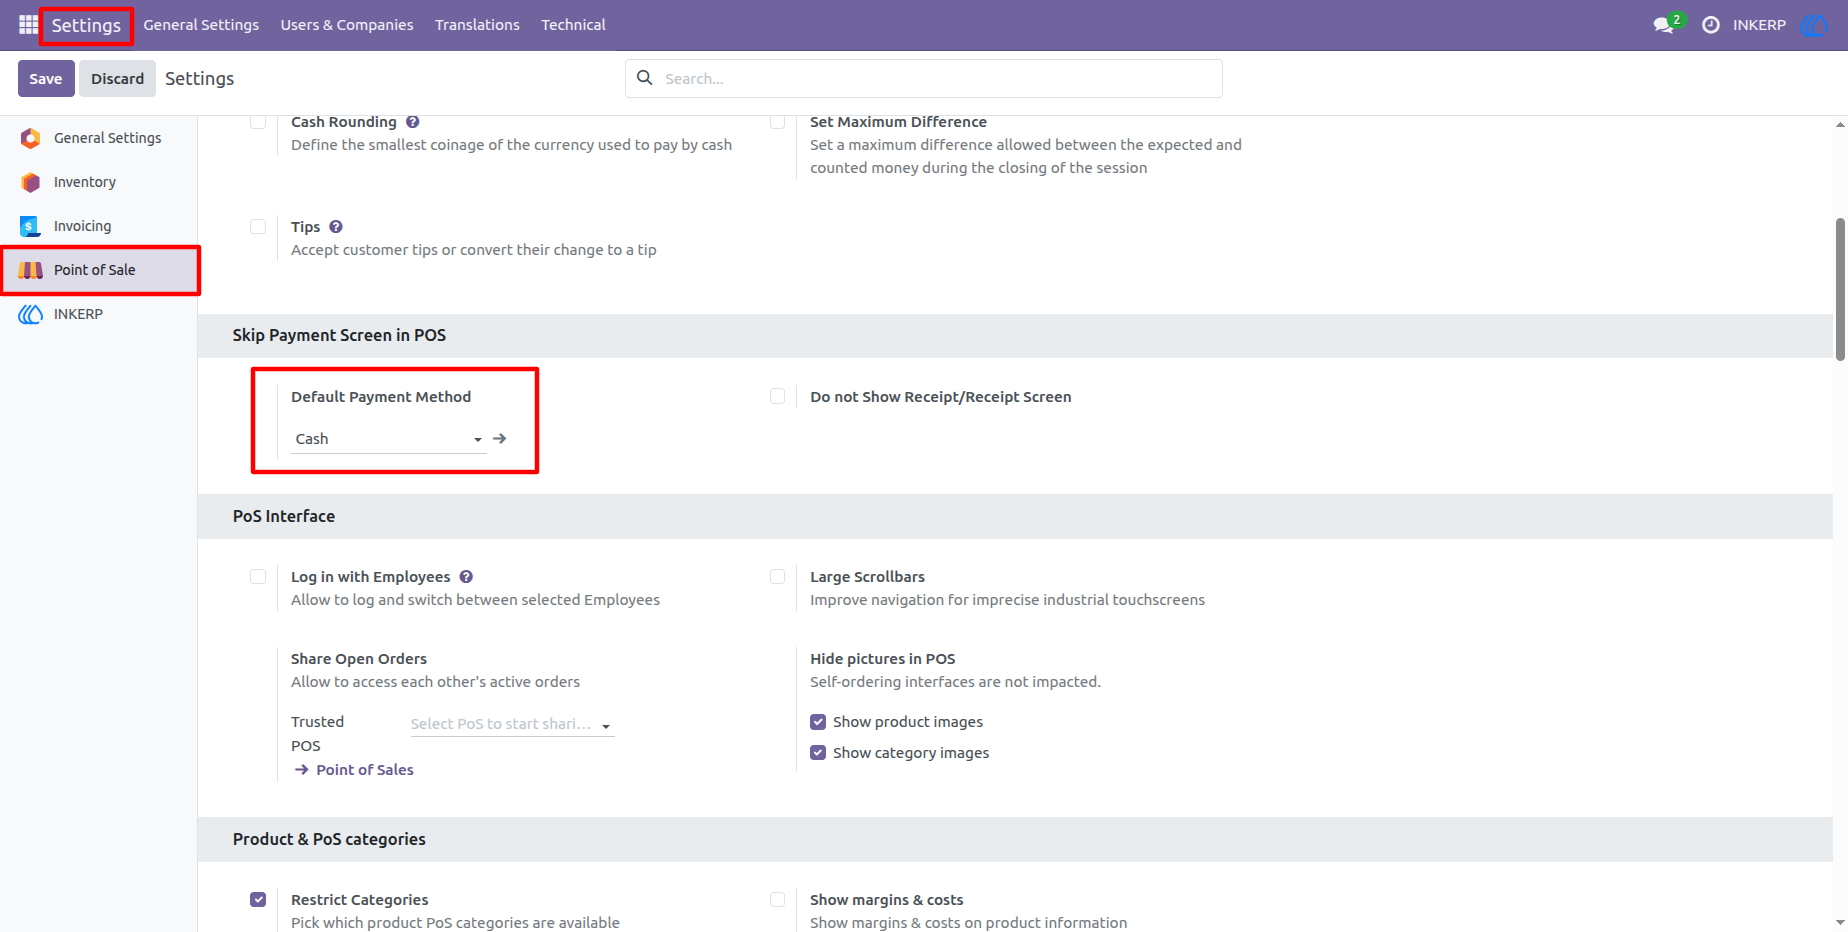The width and height of the screenshot is (1848, 932).
Task: Open the Trusted POS selection dropdown
Action: pos(512,724)
